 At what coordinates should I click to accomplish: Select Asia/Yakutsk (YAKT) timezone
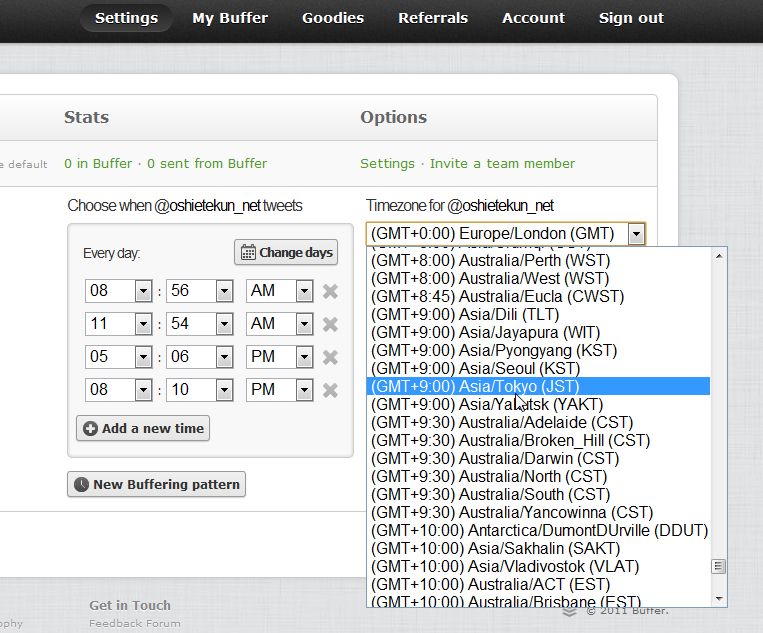pyautogui.click(x=538, y=404)
